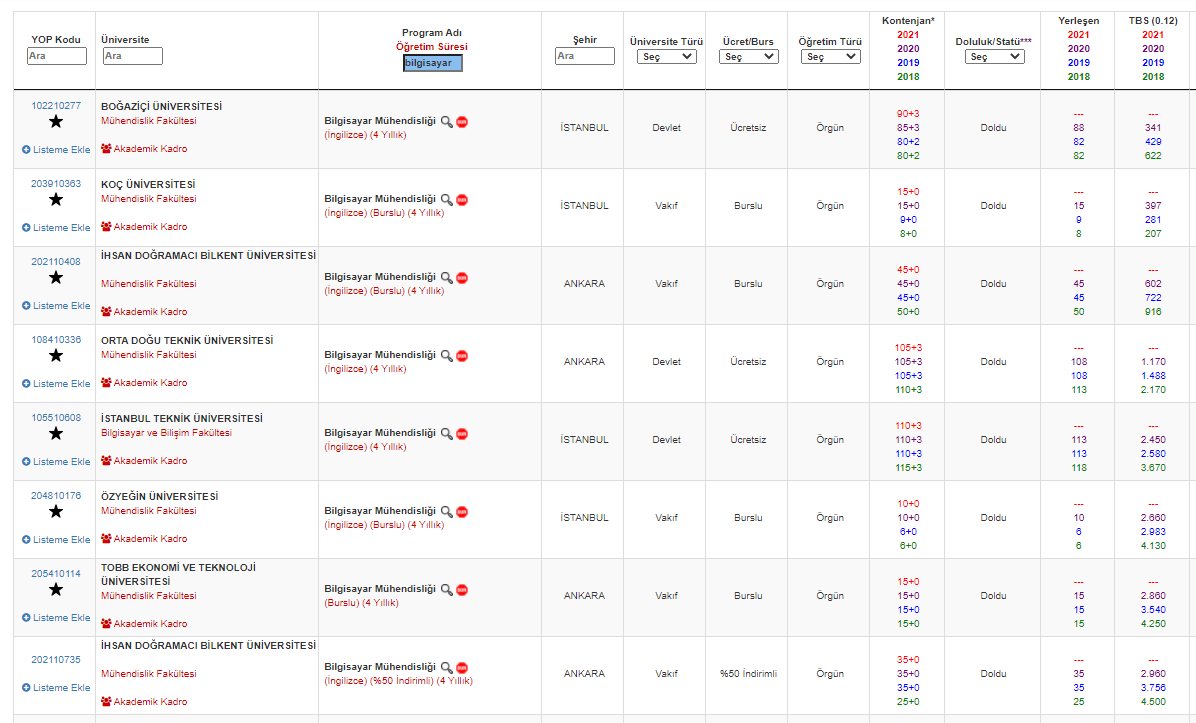The height and width of the screenshot is (723, 1196).
Task: Open the Ücret/Burs filter dropdown
Action: coord(748,56)
